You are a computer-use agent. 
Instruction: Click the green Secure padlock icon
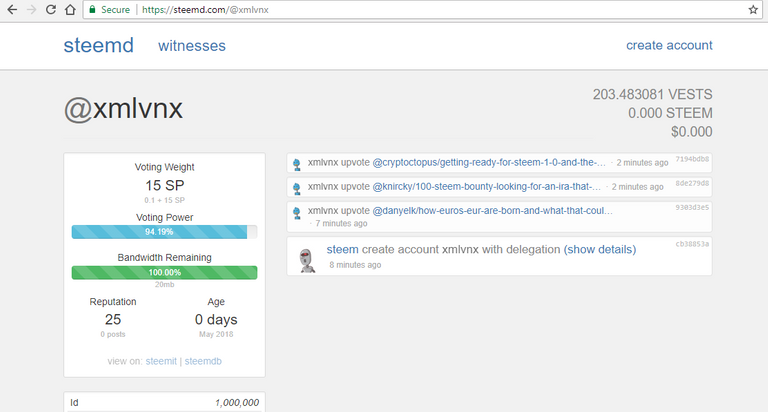click(92, 9)
